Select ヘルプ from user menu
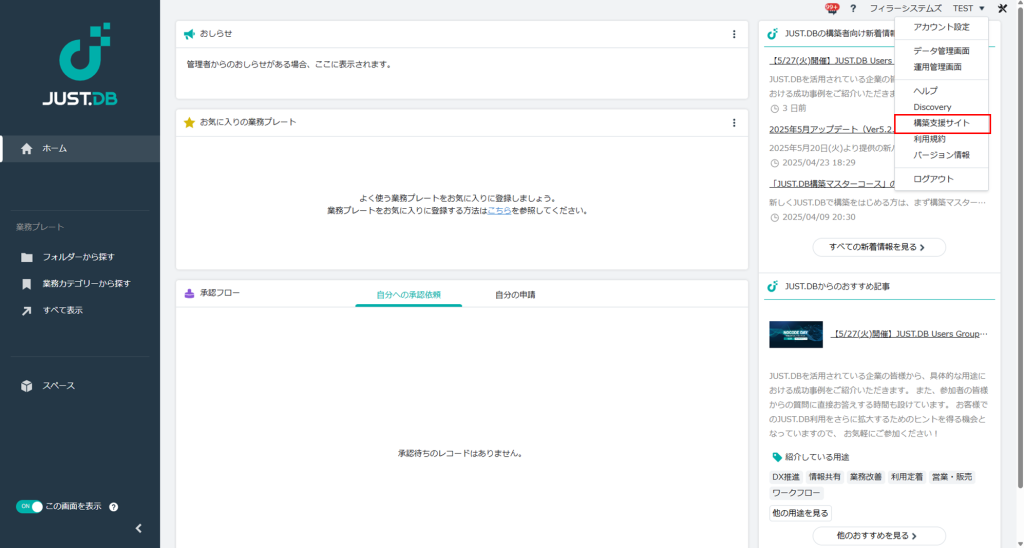Screen dimensions: 1024x548 [941, 91]
